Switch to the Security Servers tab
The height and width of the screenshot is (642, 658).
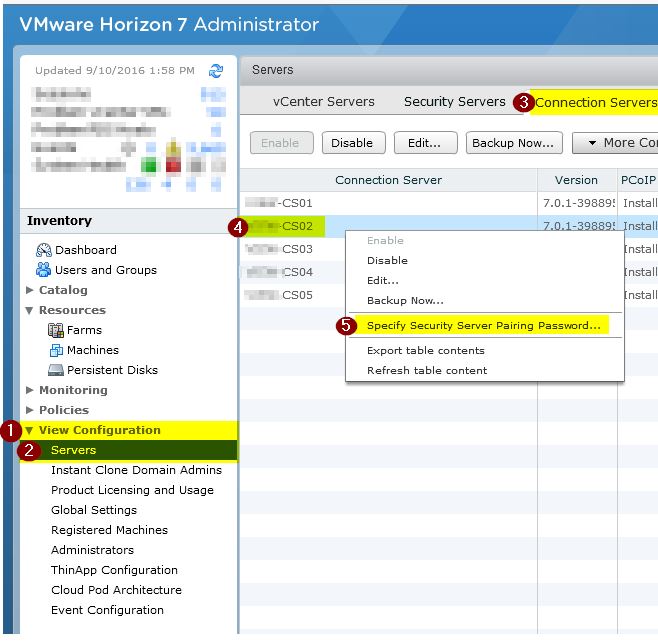point(454,102)
